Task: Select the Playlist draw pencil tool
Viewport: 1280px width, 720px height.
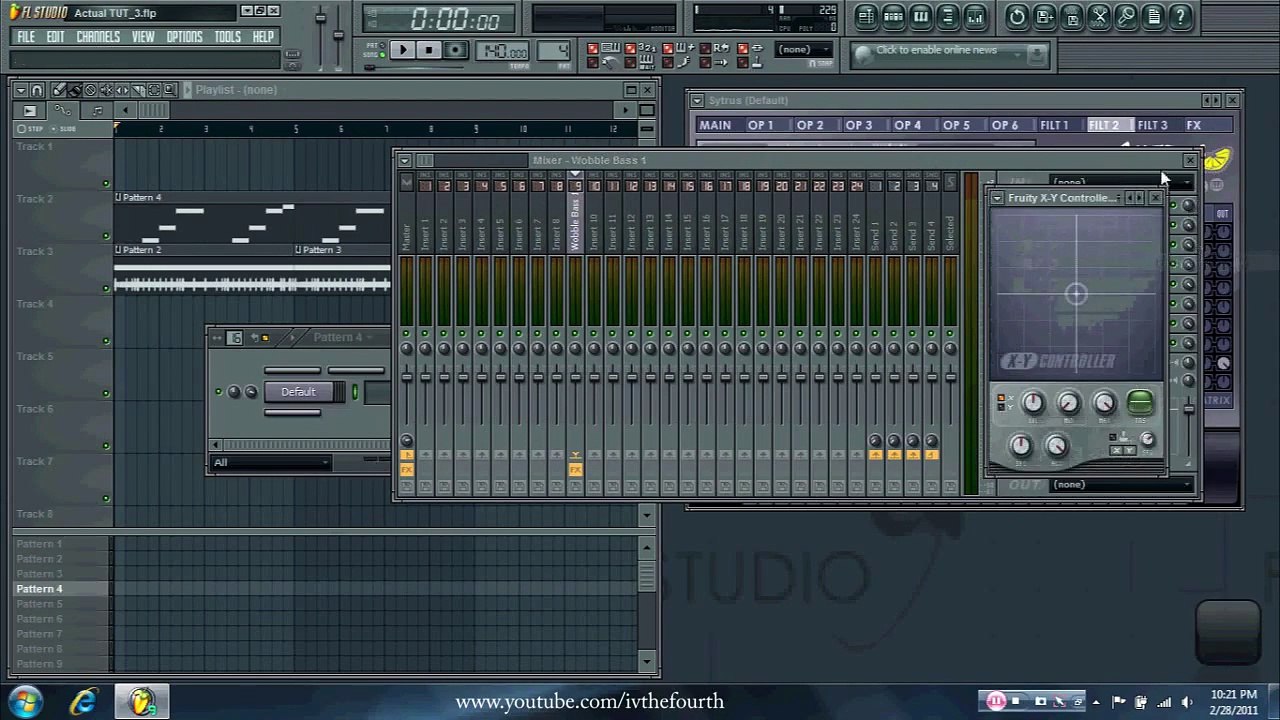Action: tap(58, 90)
